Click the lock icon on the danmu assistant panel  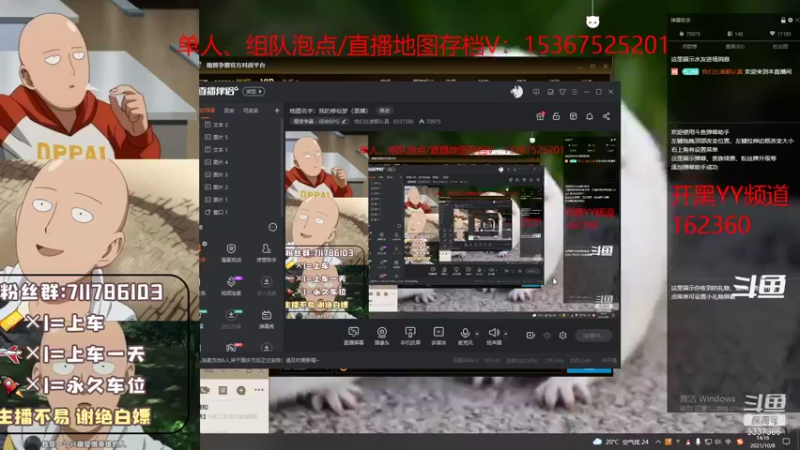pos(783,20)
